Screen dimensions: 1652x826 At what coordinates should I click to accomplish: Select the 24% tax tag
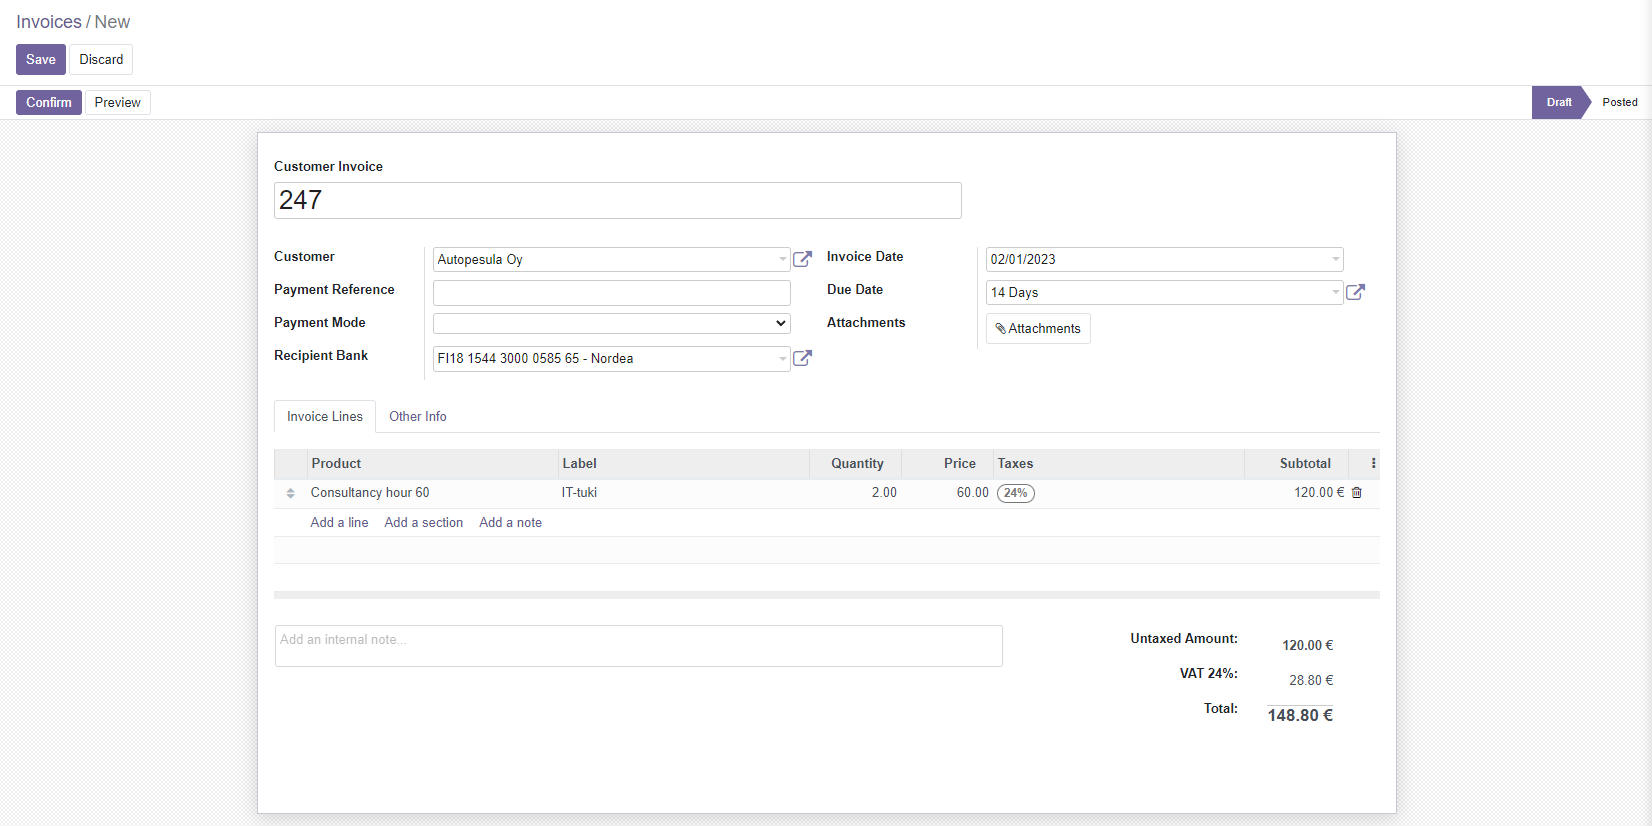pyautogui.click(x=1016, y=493)
